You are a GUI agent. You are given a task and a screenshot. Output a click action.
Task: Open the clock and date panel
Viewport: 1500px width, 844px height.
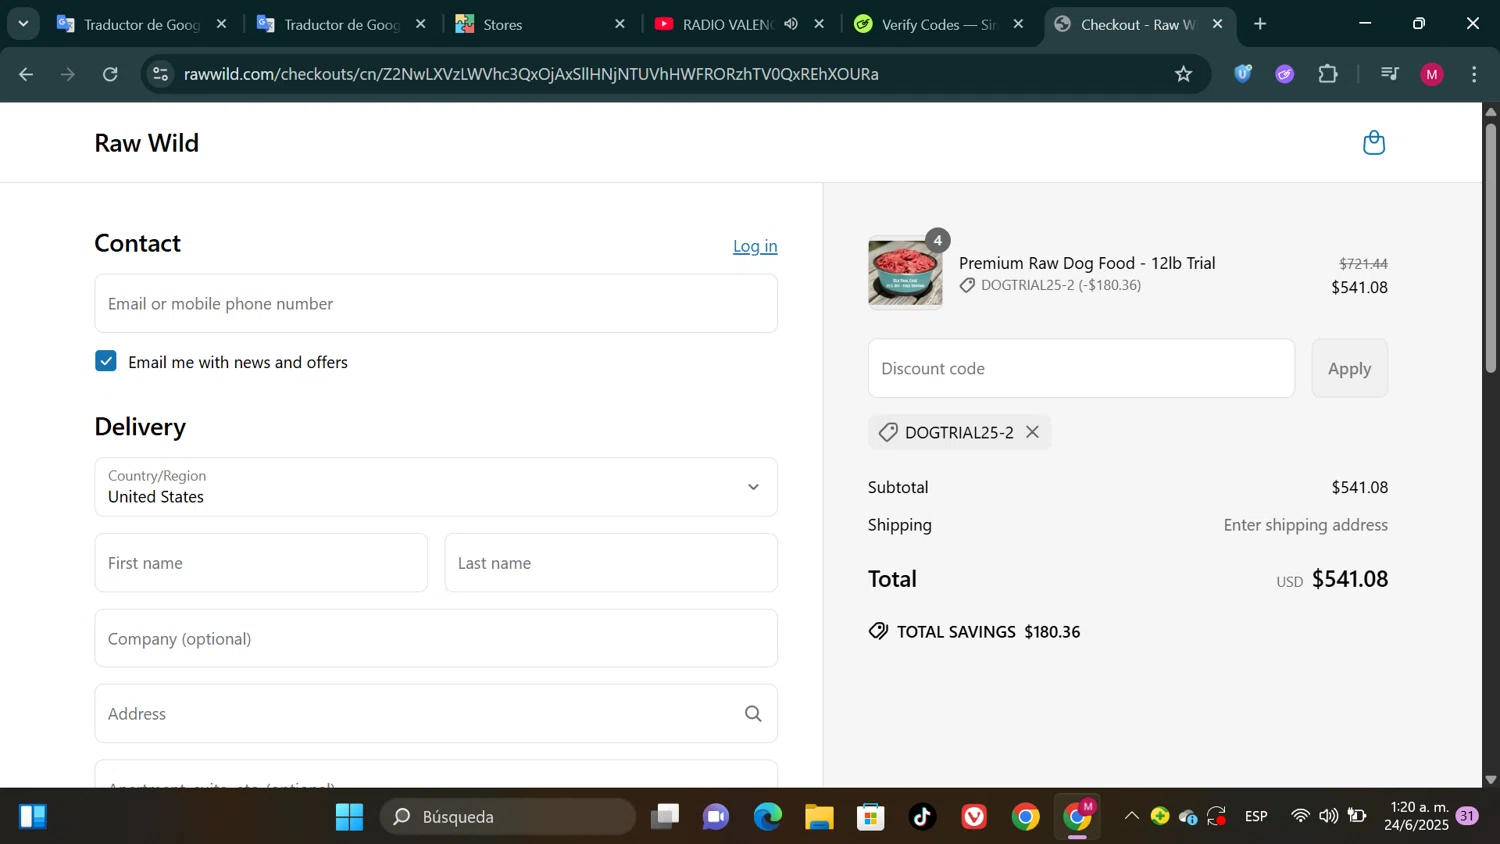click(1417, 817)
